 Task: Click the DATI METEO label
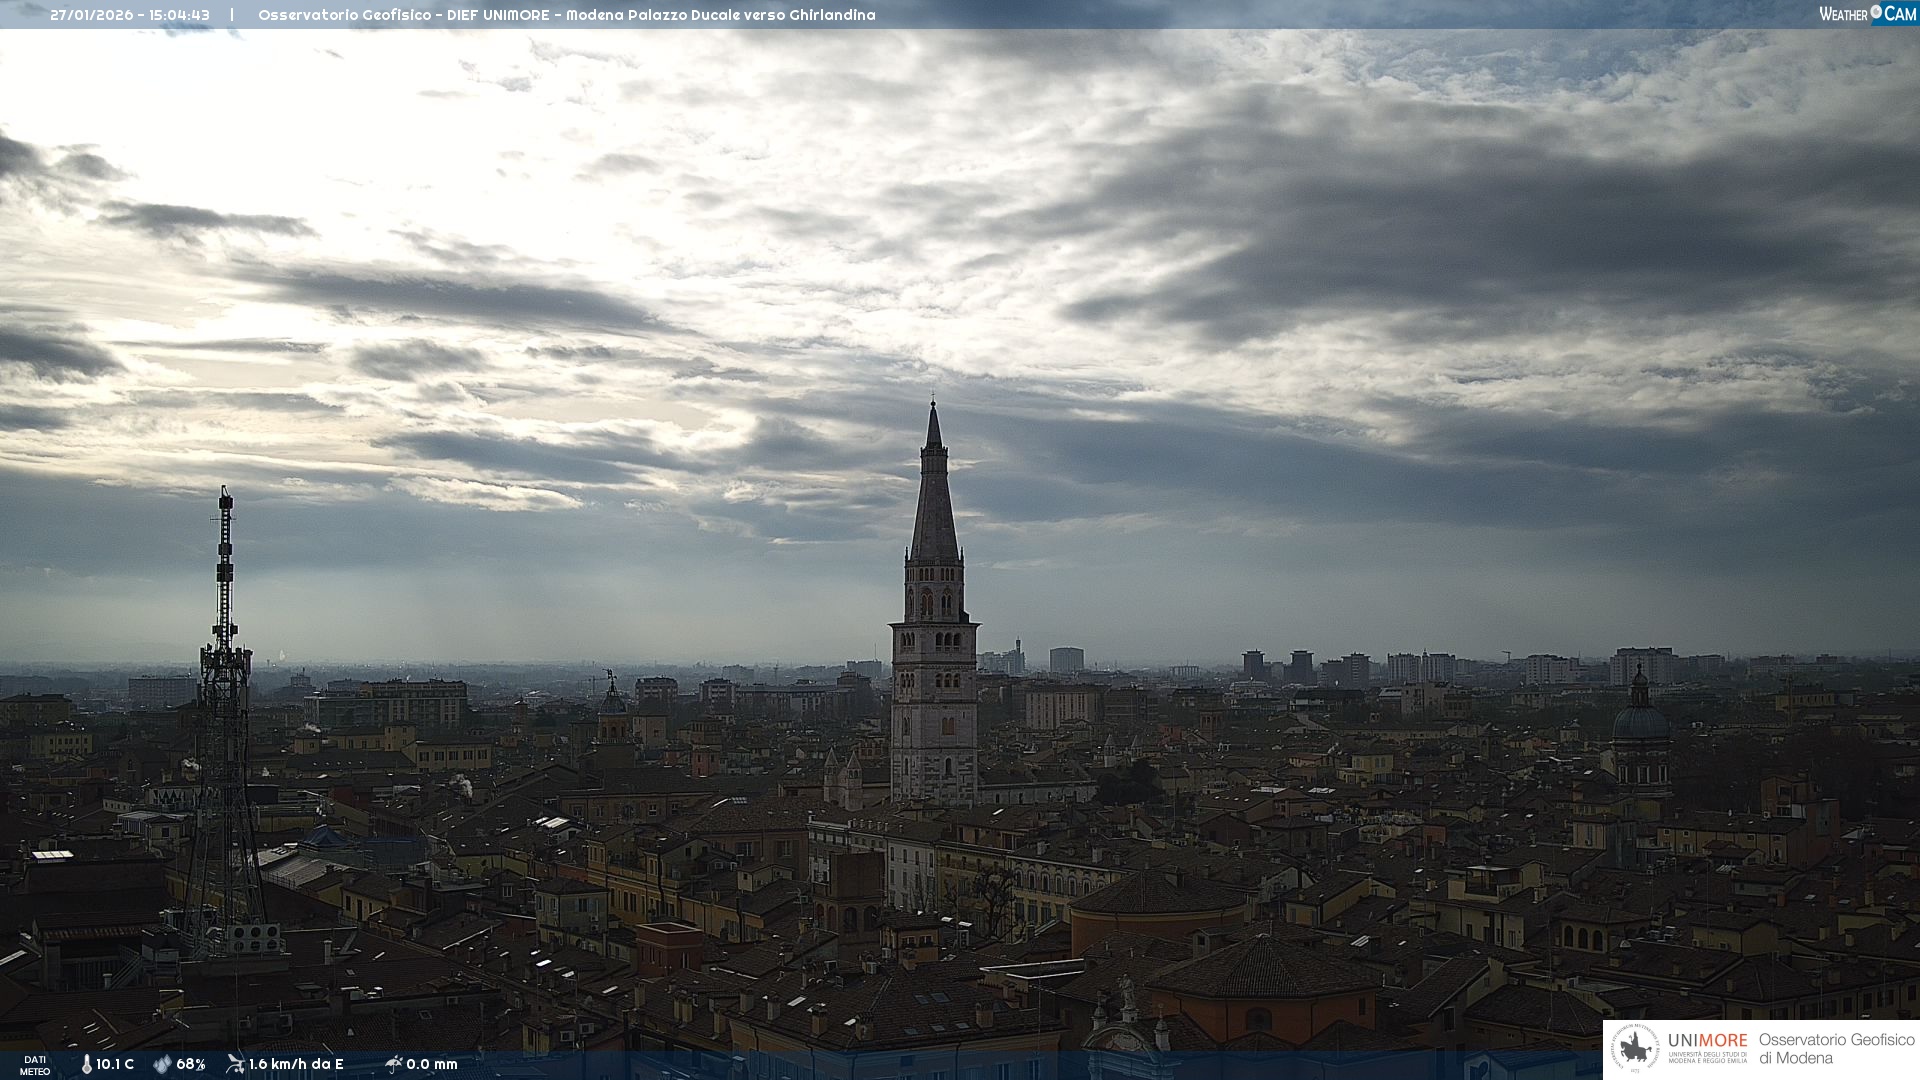[35, 1065]
